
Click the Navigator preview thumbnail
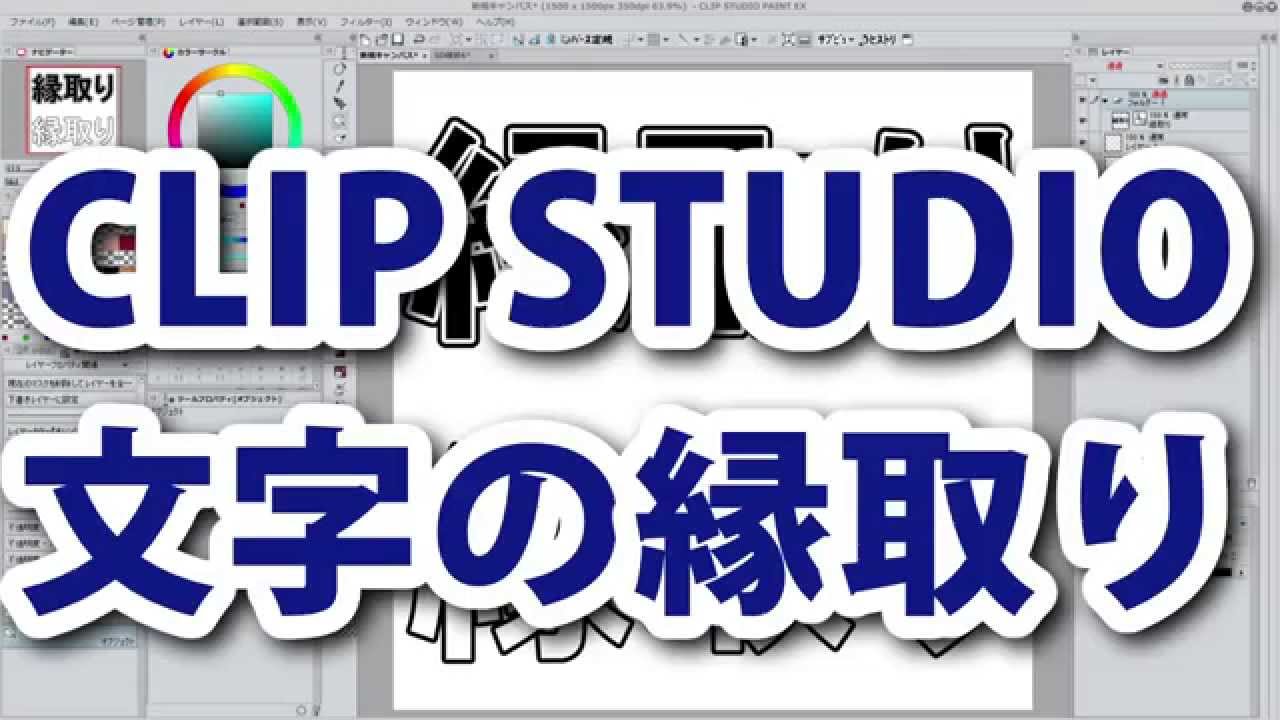click(74, 108)
